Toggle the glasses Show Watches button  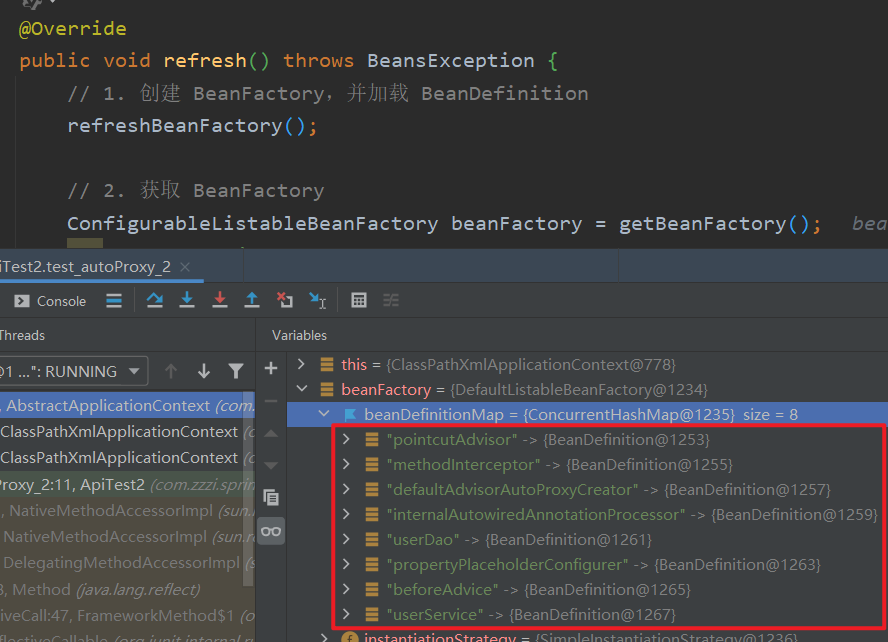pyautogui.click(x=271, y=531)
